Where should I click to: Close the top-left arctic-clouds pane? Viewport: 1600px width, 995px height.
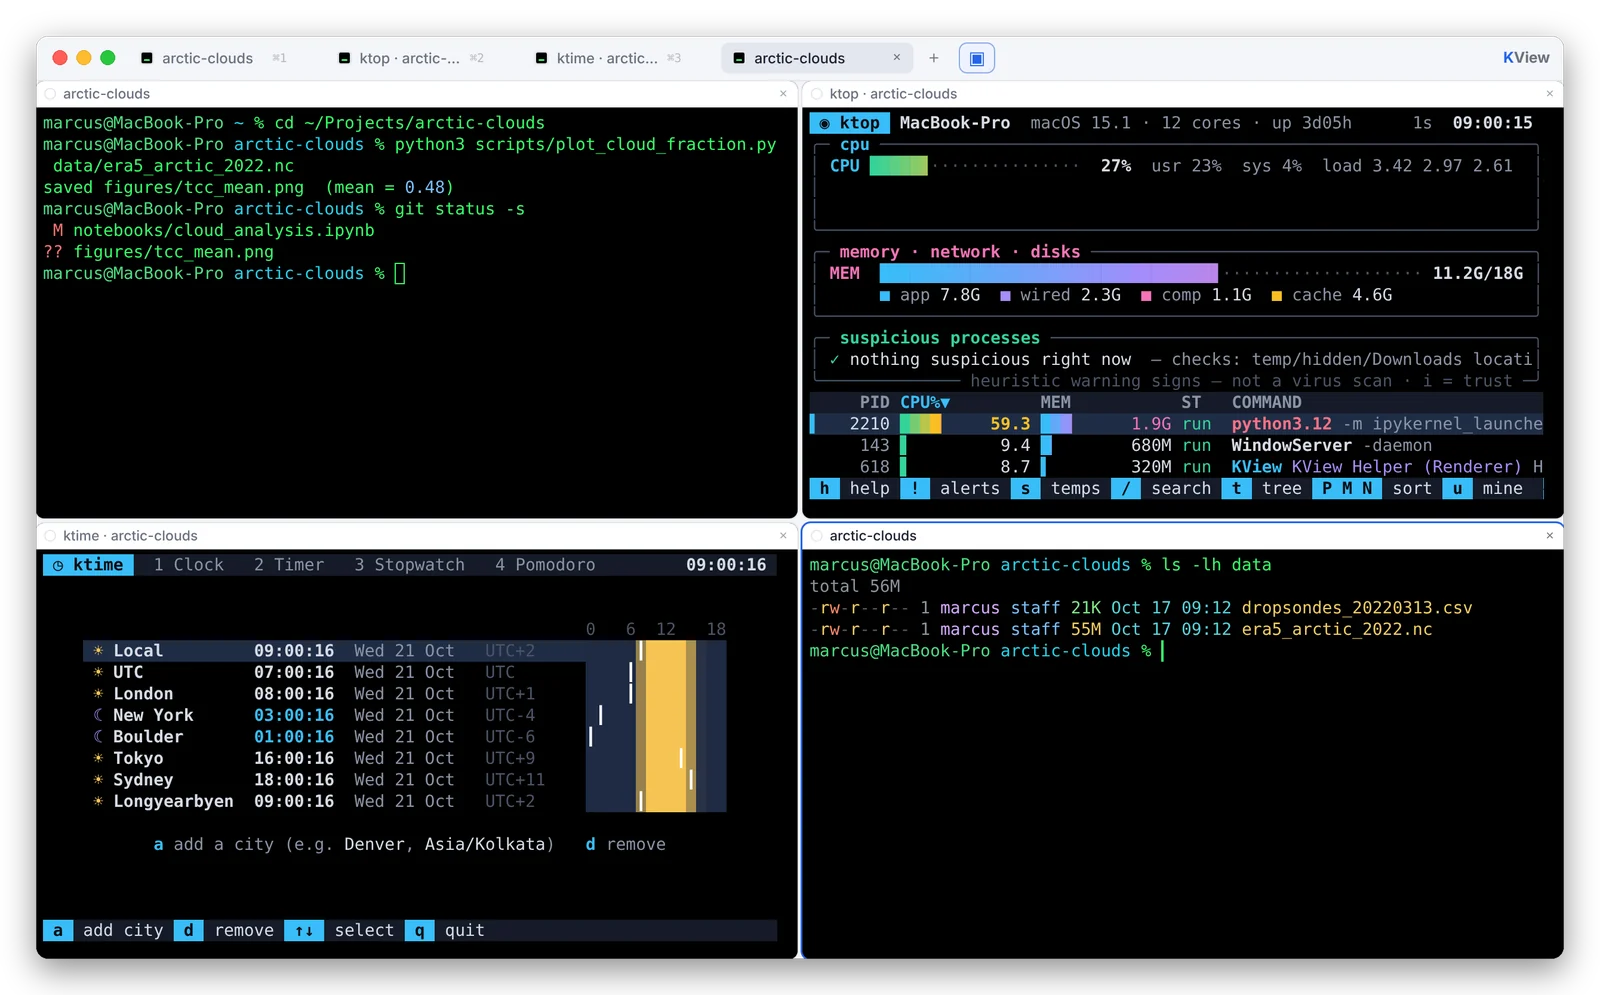(783, 94)
